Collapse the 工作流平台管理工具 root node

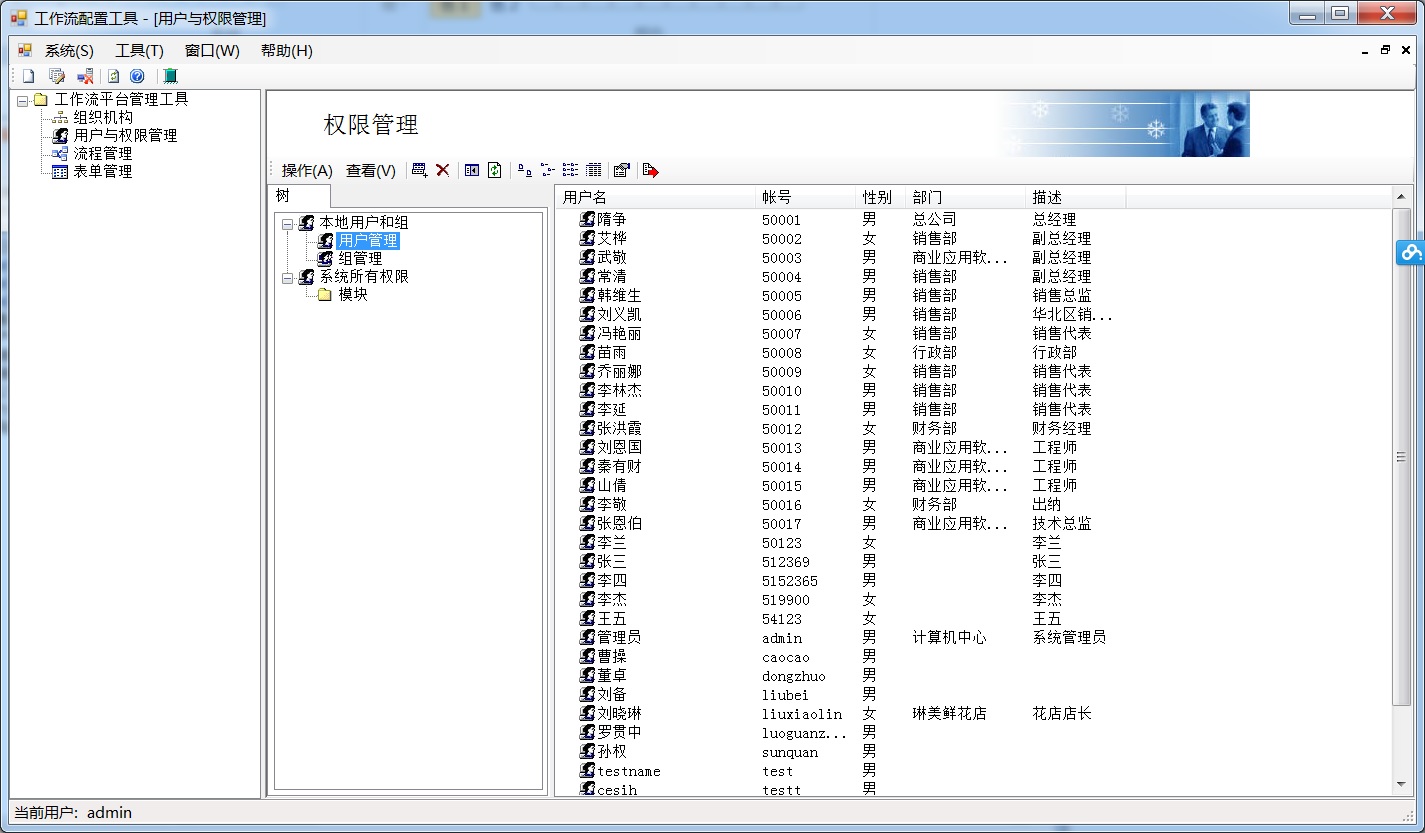coord(22,100)
